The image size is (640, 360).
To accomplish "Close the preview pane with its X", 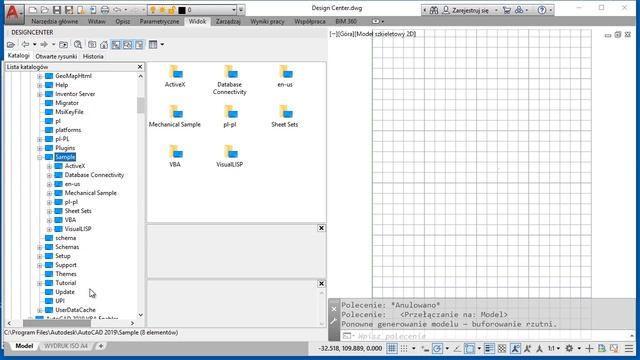I will (321, 228).
